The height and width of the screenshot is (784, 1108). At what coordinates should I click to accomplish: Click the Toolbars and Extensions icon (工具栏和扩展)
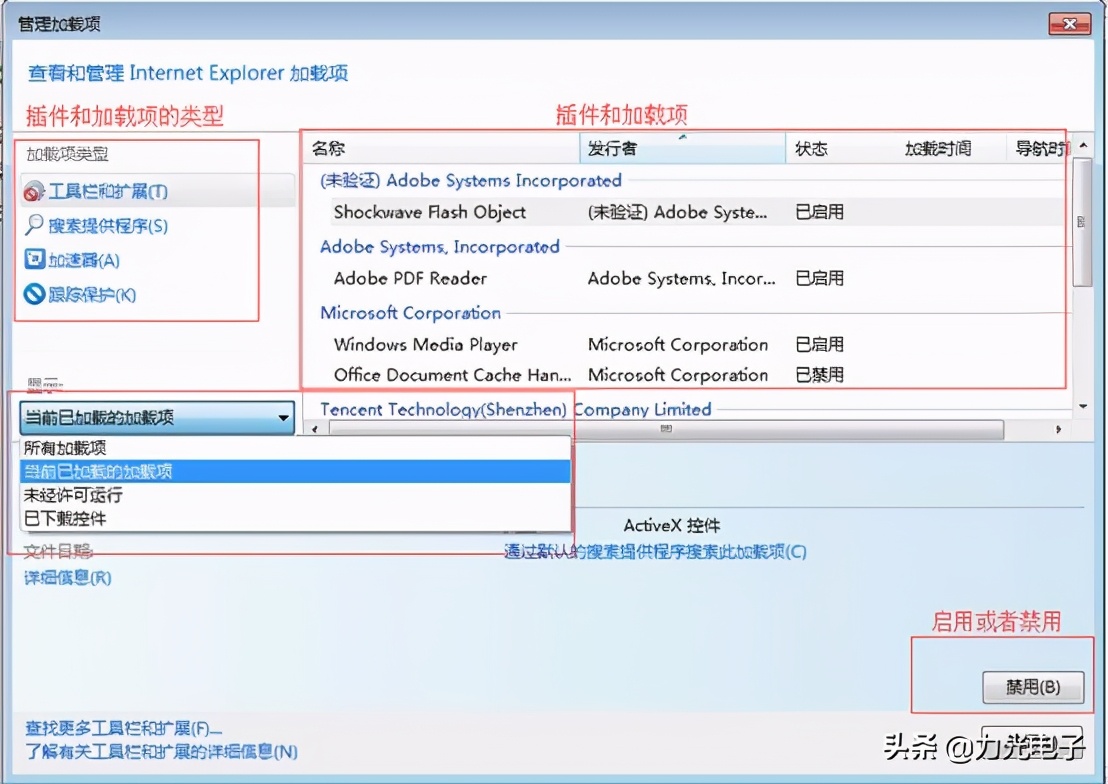[33, 192]
